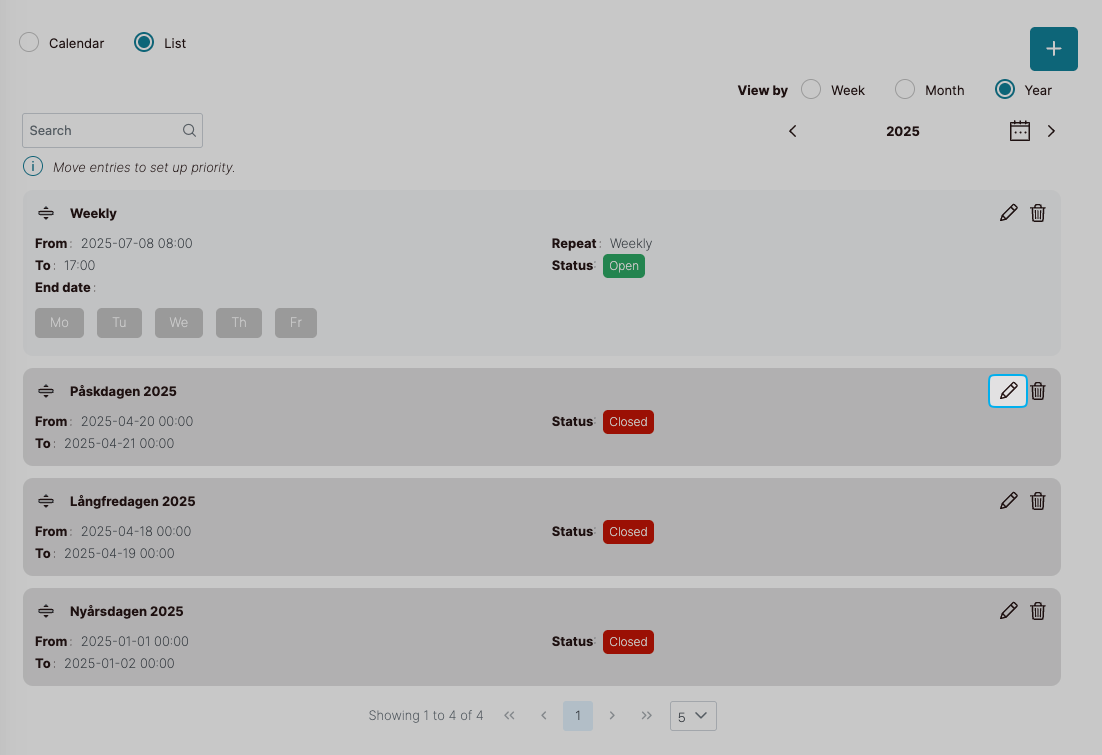1102x755 pixels.
Task: Switch to Calendar view radio button
Action: tap(30, 43)
